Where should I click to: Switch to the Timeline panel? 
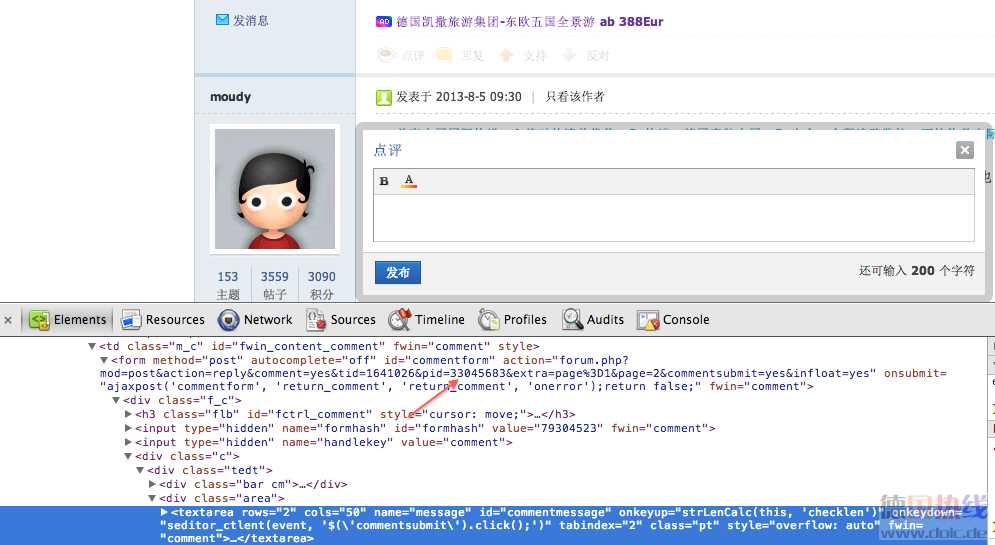click(427, 320)
